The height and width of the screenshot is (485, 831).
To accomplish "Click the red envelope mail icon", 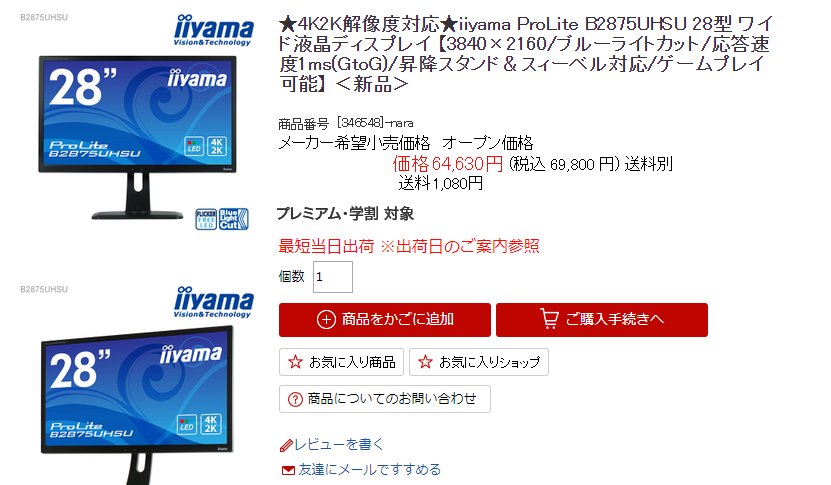I will click(288, 470).
